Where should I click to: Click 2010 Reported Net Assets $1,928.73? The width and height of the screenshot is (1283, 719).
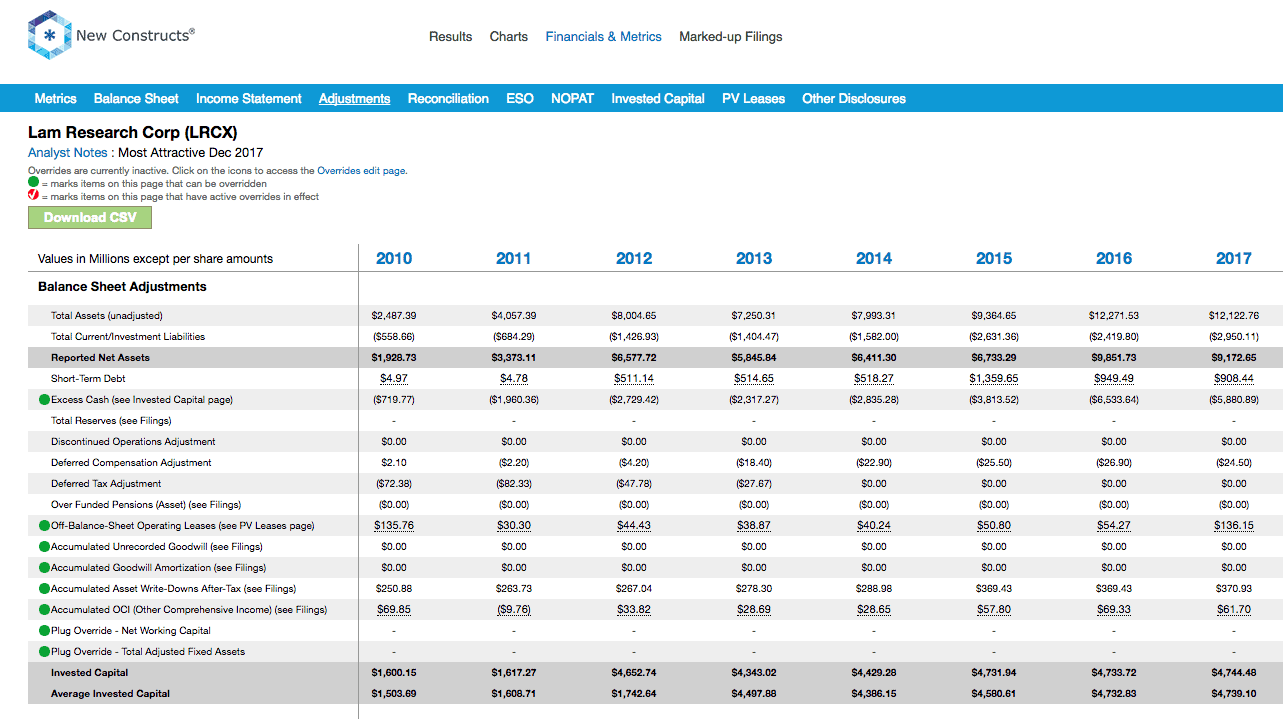pos(394,358)
